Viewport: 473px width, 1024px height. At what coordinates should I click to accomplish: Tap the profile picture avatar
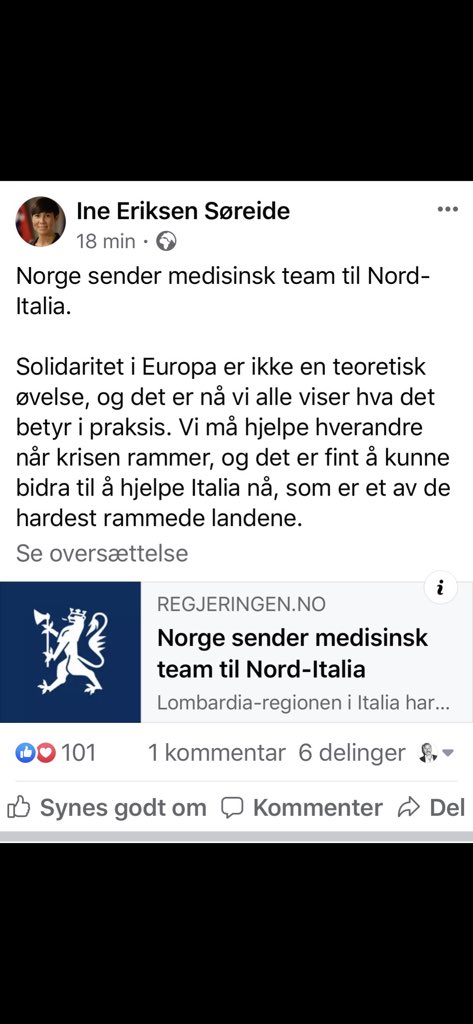(41, 221)
